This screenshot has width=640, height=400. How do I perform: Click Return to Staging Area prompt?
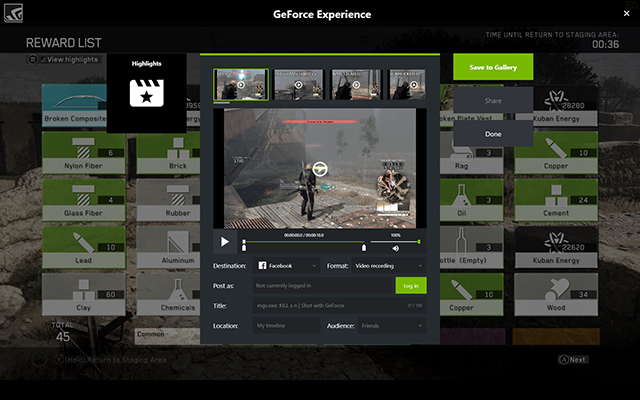pos(110,360)
